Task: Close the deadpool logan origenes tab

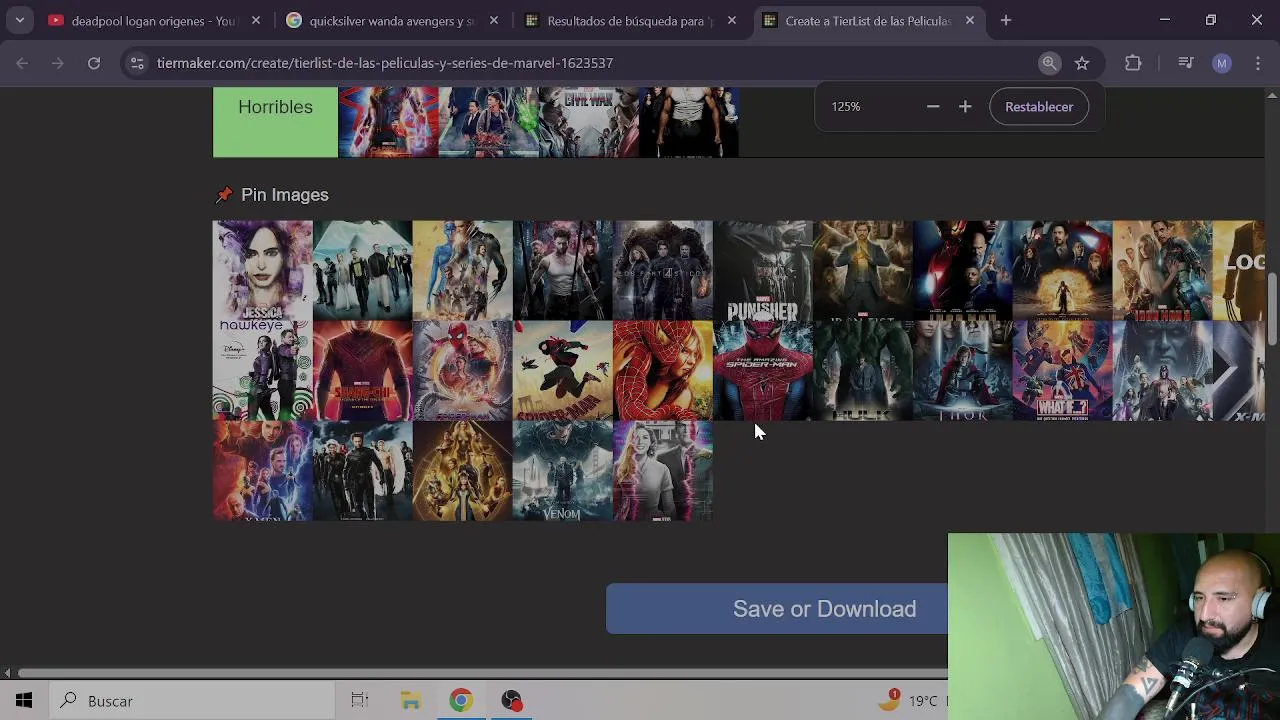Action: click(256, 20)
